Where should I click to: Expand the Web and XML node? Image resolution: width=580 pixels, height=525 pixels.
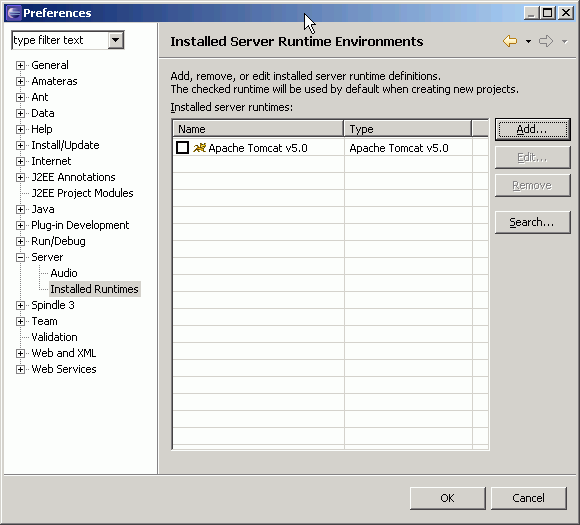[x=20, y=353]
